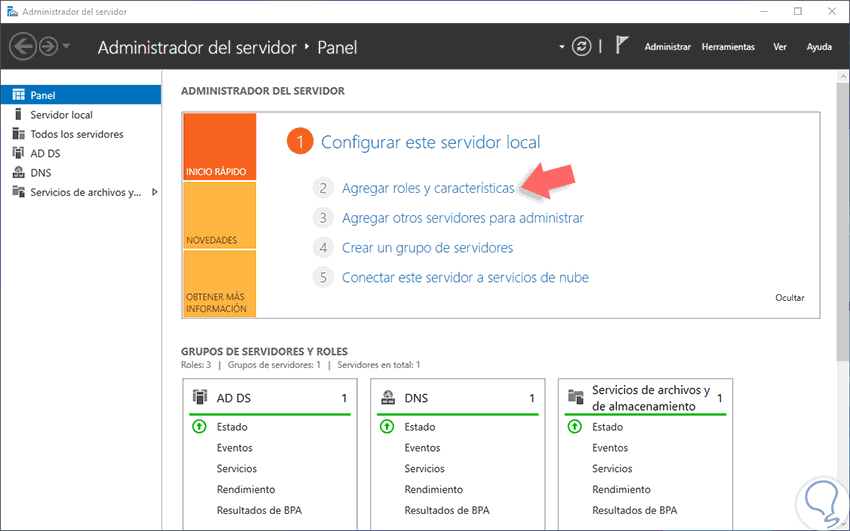Click the Servidor local server icon

[18, 114]
